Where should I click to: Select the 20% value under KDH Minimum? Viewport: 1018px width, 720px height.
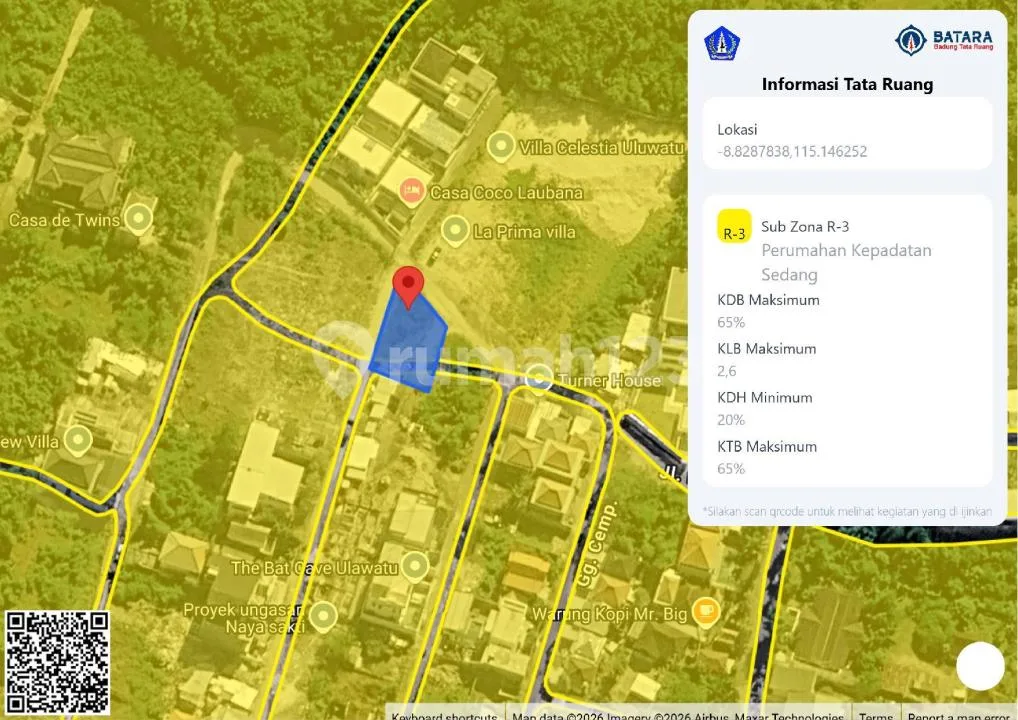click(x=731, y=420)
